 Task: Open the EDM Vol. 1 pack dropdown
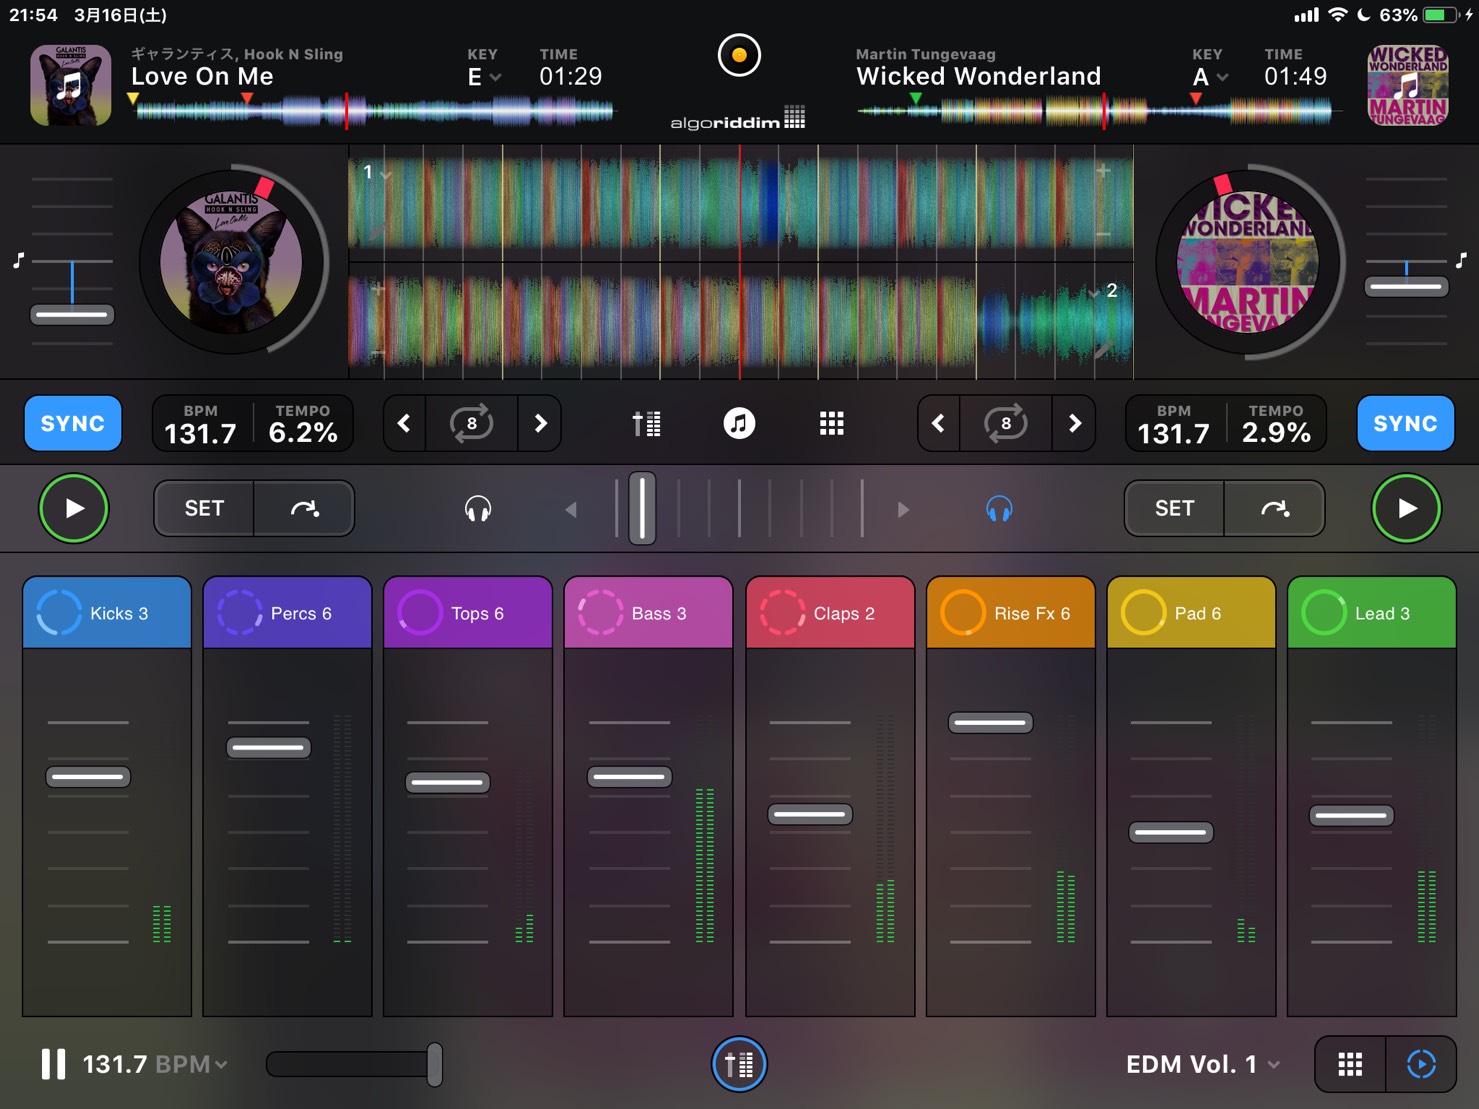tap(1203, 1064)
